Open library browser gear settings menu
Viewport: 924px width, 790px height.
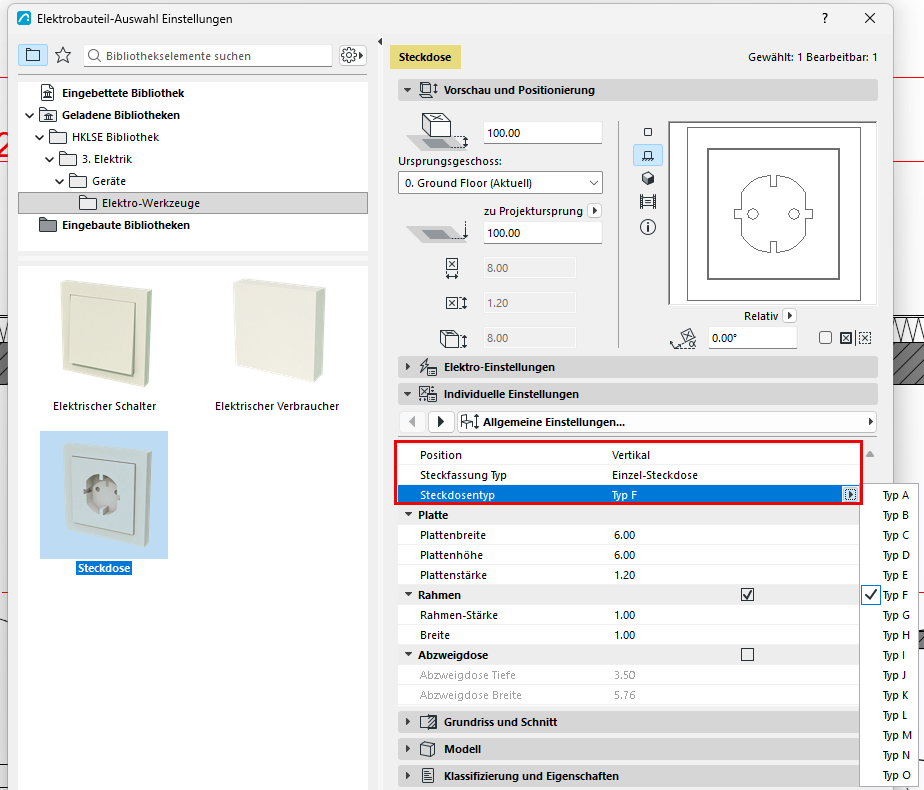pos(352,55)
